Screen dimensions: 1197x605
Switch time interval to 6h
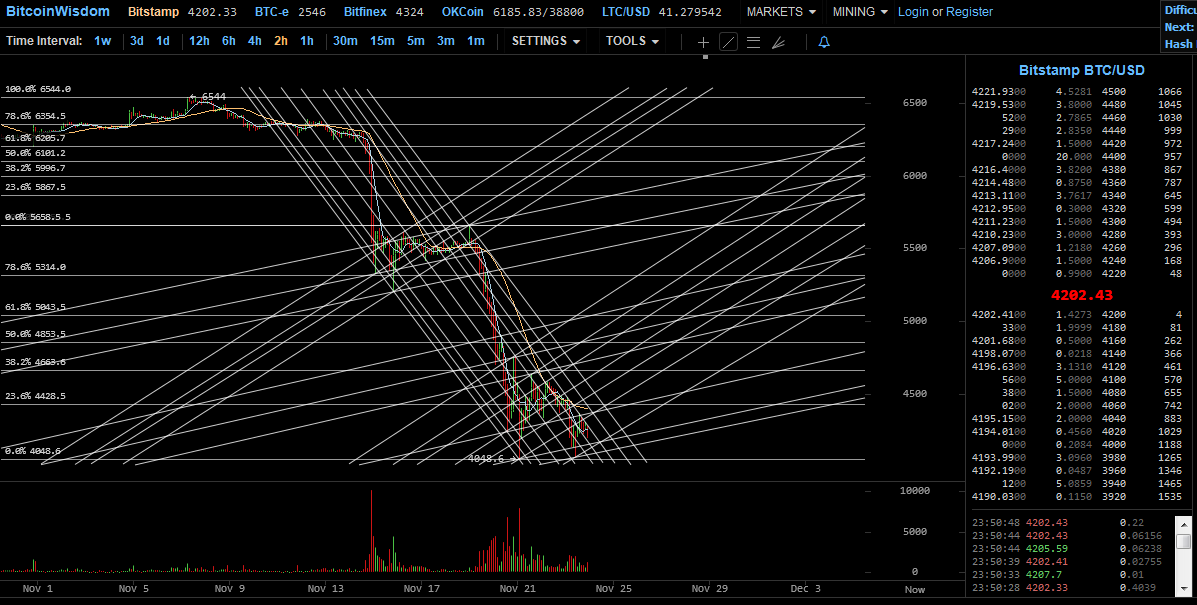tap(229, 41)
